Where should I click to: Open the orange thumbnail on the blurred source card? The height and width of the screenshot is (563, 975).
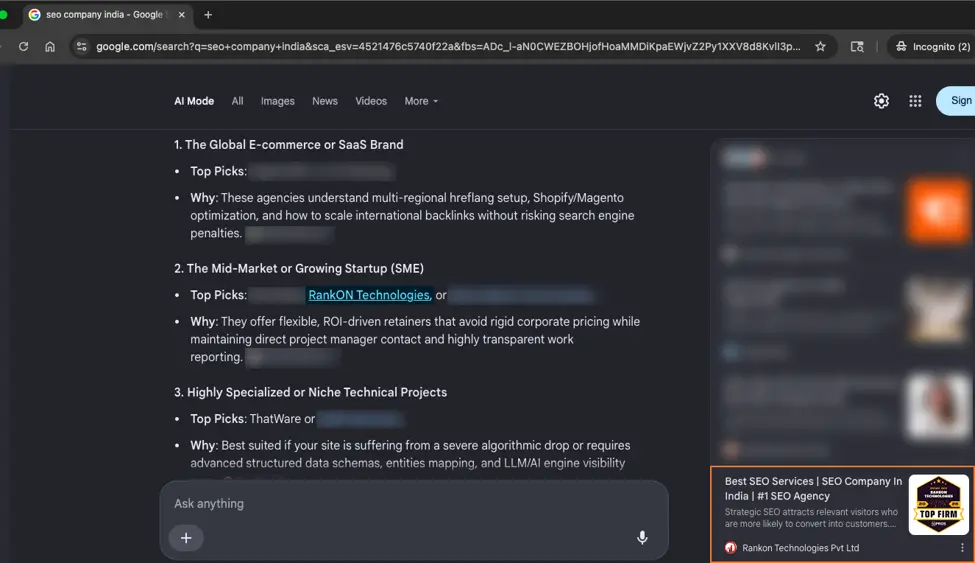pos(938,211)
